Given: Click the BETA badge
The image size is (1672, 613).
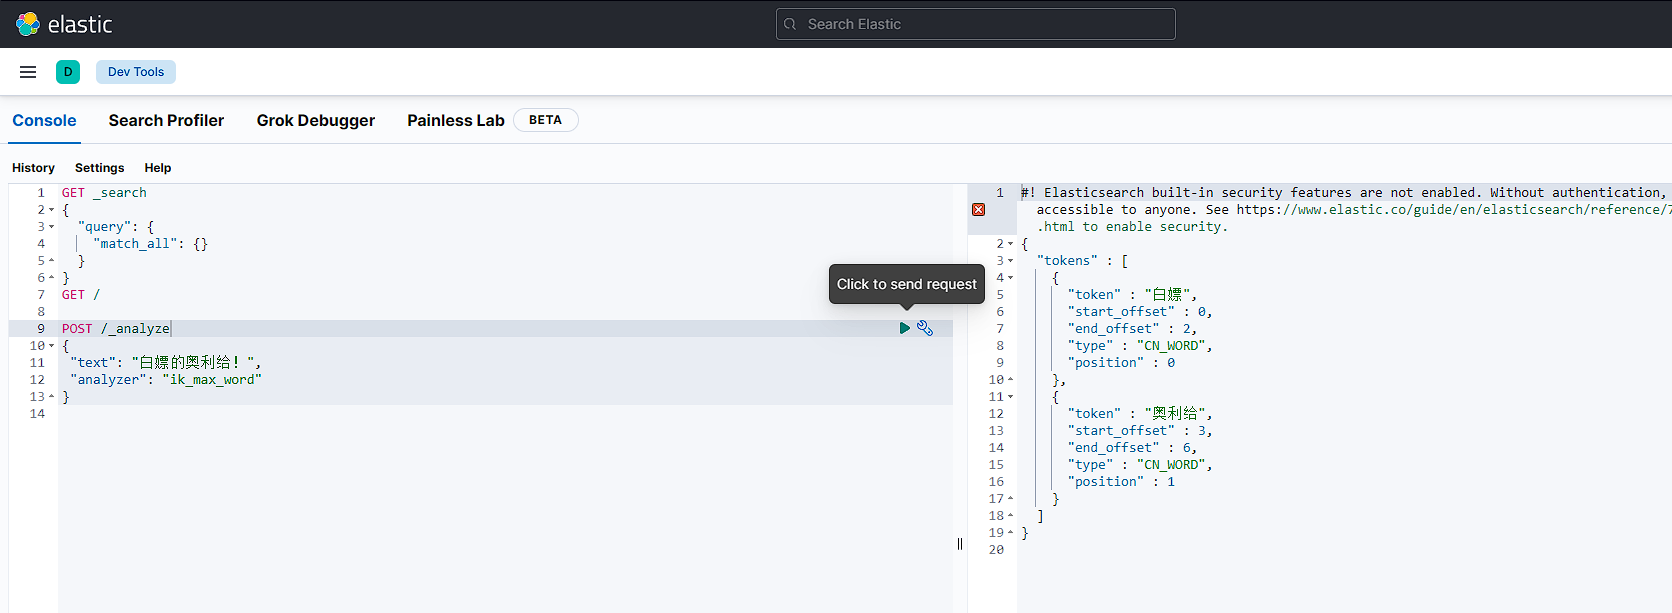Looking at the screenshot, I should click(545, 120).
